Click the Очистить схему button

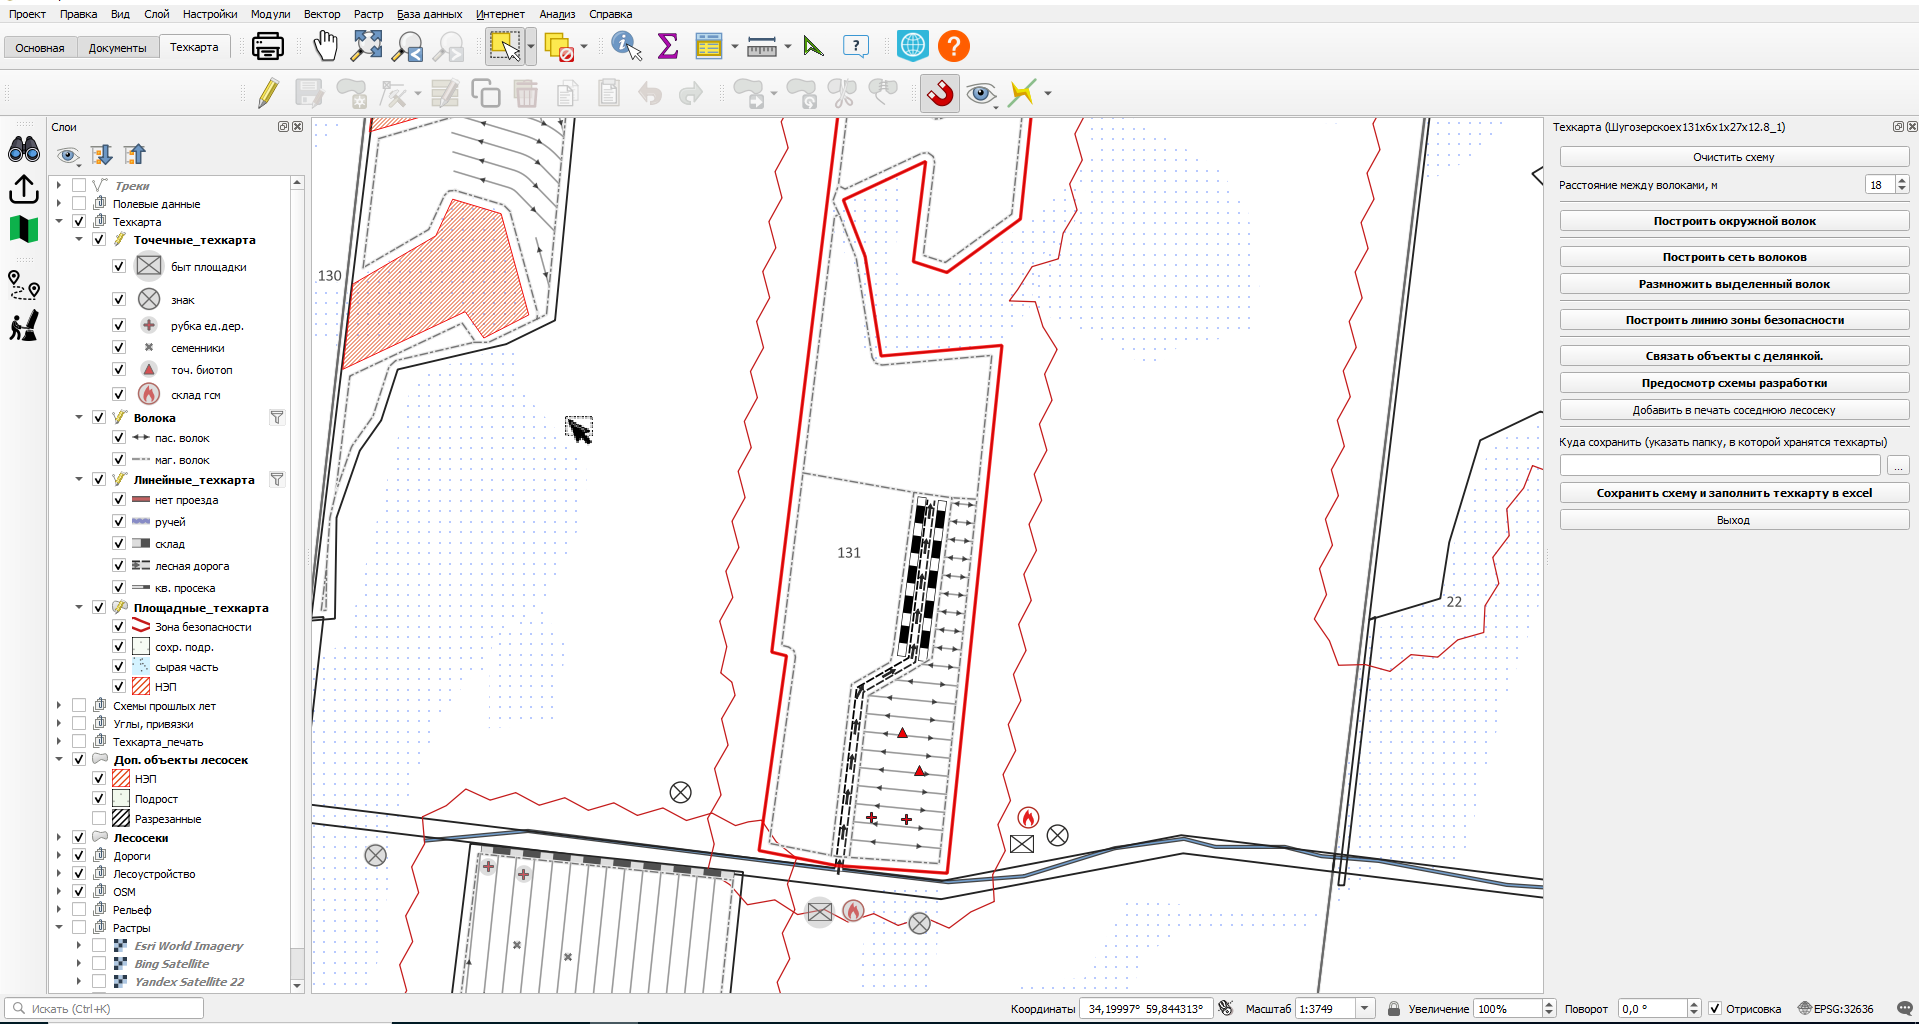coord(1734,157)
